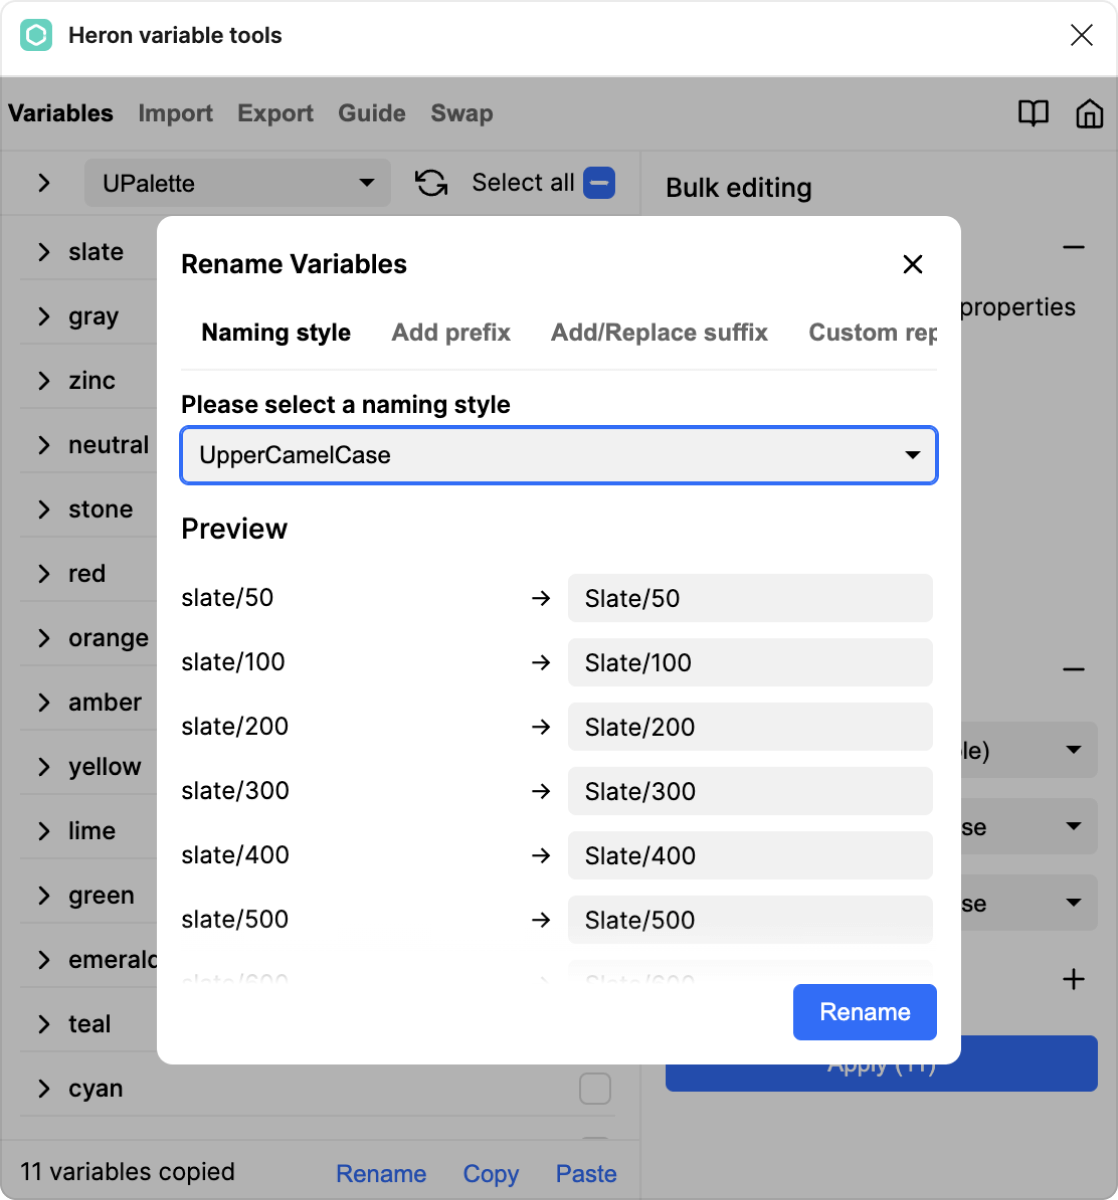Click the home icon
1118x1200 pixels.
click(x=1089, y=113)
